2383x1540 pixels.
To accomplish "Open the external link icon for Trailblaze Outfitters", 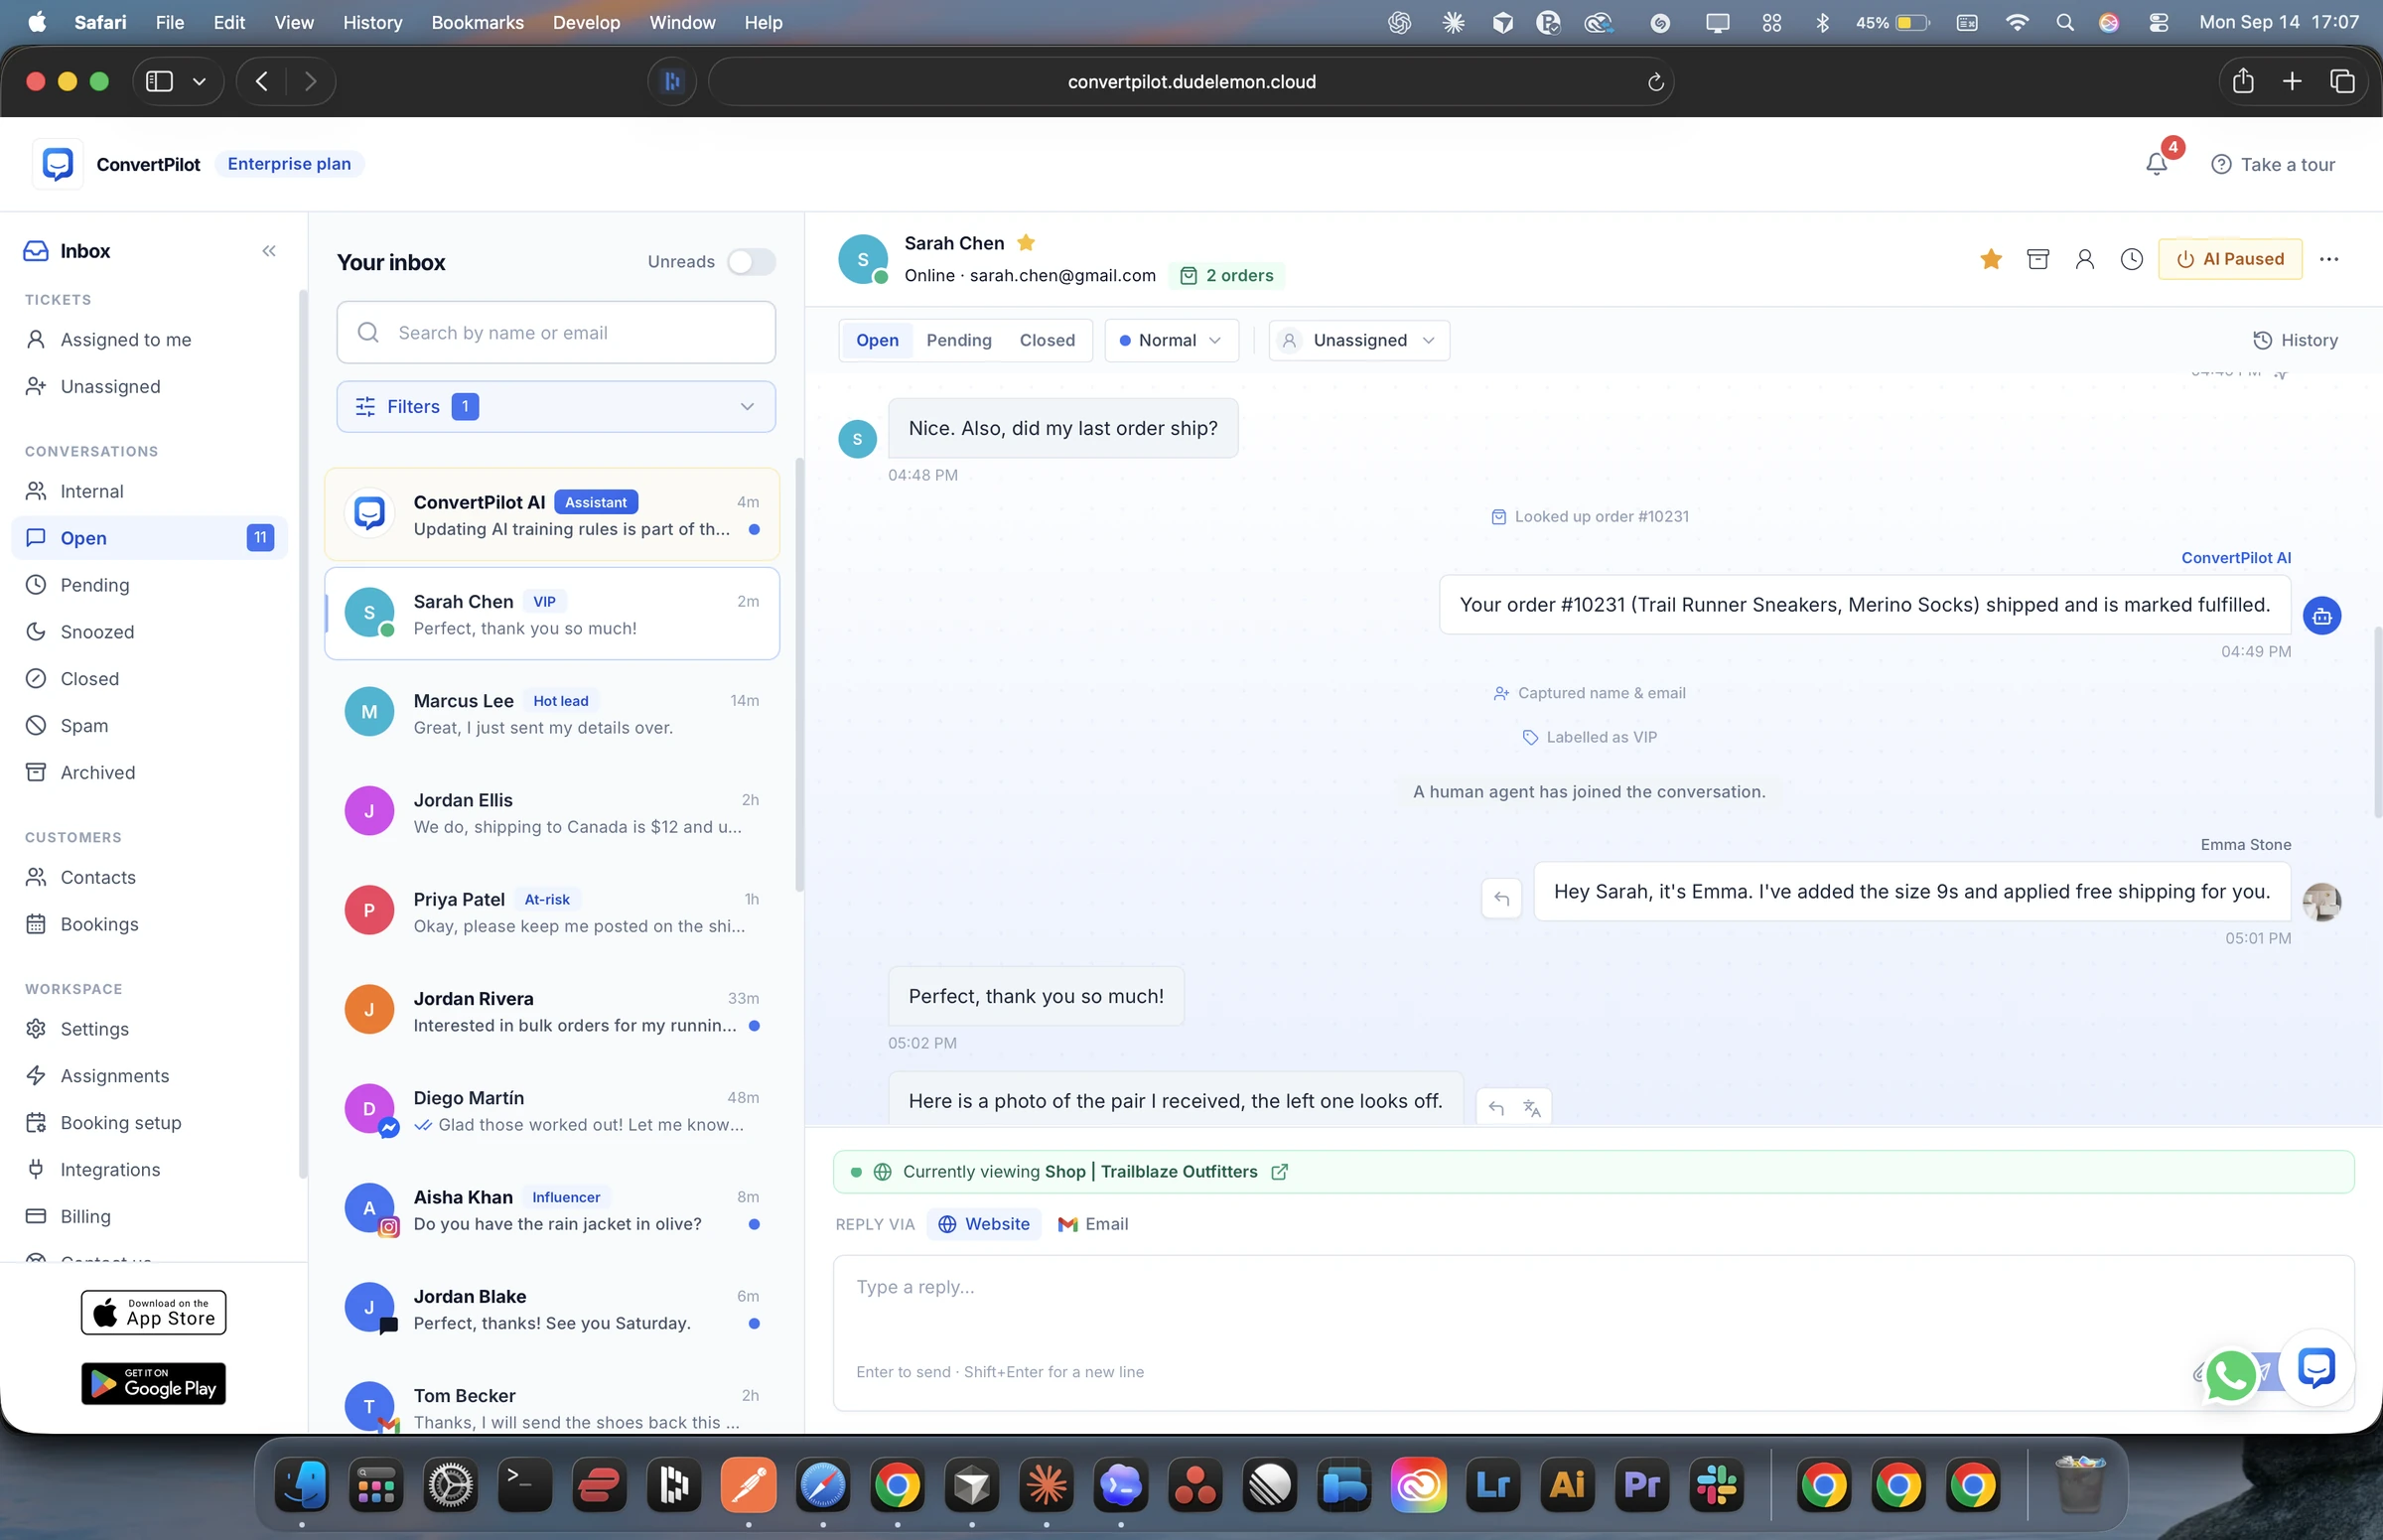I will pyautogui.click(x=1279, y=1172).
